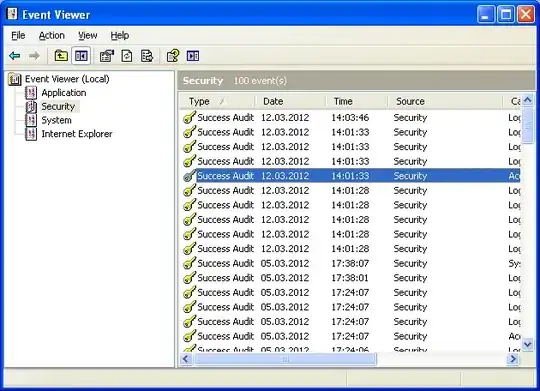This screenshot has width=540, height=391.
Task: Click key icon of the 17:38:07 event
Action: (189, 263)
